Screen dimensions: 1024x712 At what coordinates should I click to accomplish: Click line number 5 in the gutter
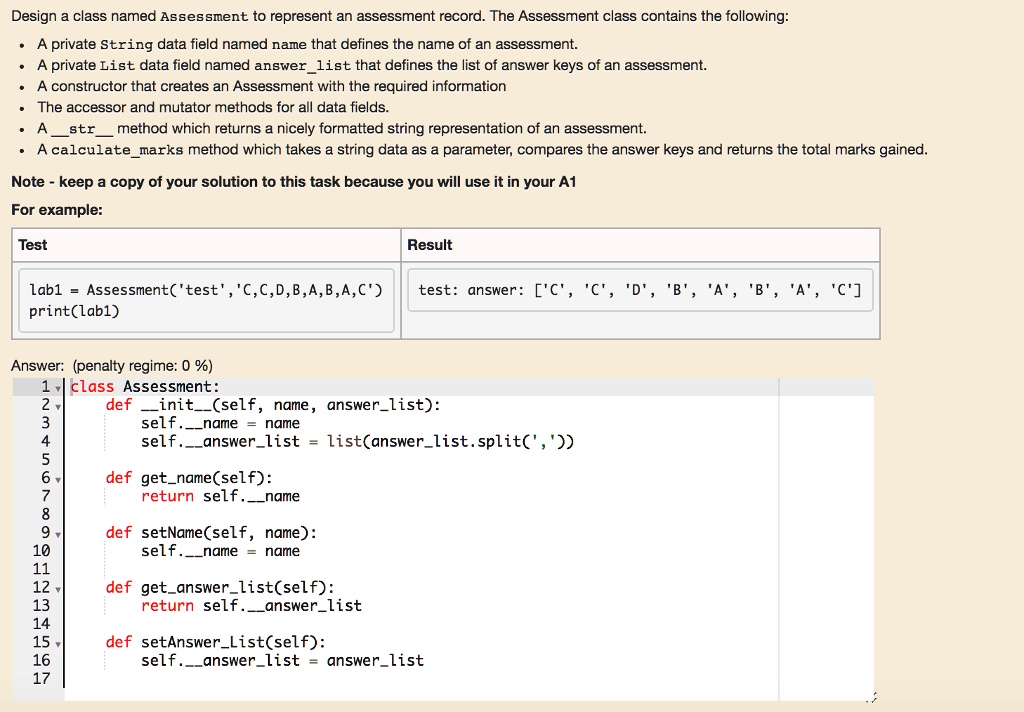46,459
